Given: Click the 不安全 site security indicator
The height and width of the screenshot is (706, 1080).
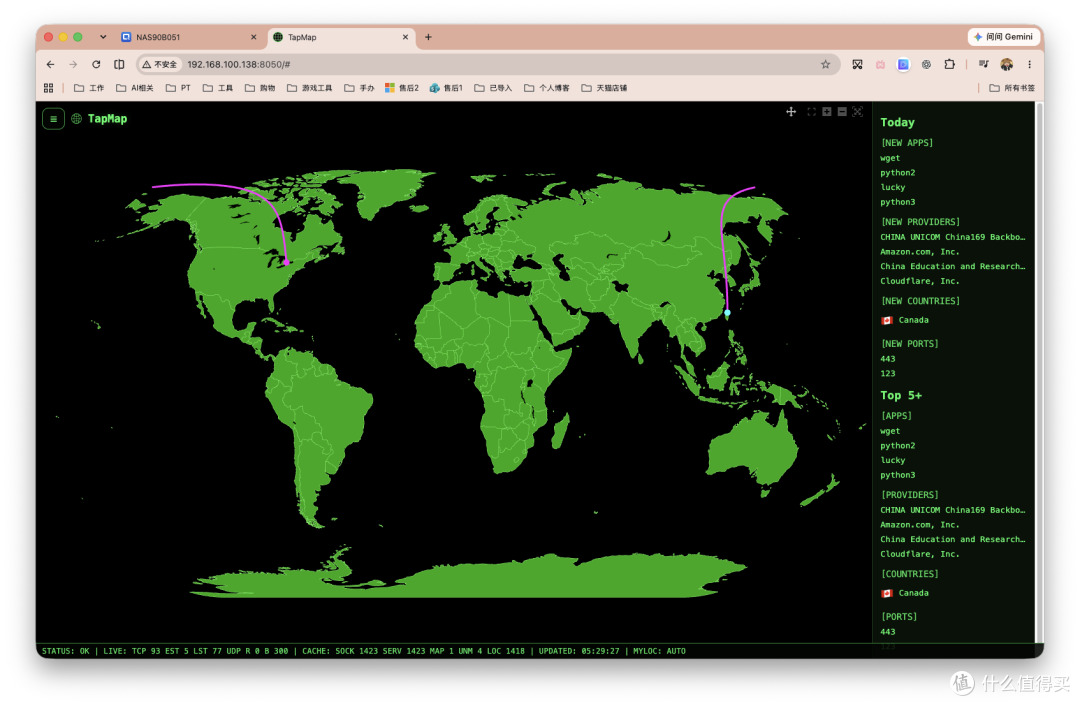Looking at the screenshot, I should click(x=160, y=64).
